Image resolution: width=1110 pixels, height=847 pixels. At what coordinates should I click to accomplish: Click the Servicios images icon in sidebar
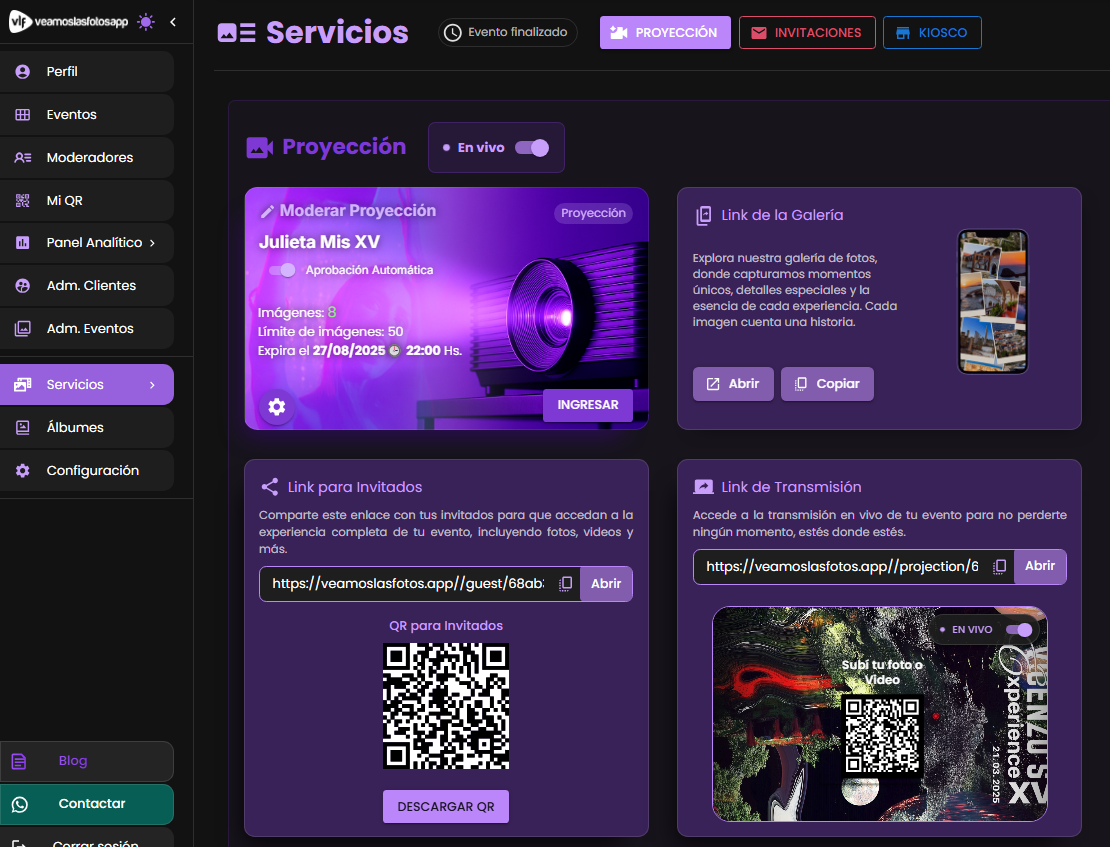click(23, 385)
